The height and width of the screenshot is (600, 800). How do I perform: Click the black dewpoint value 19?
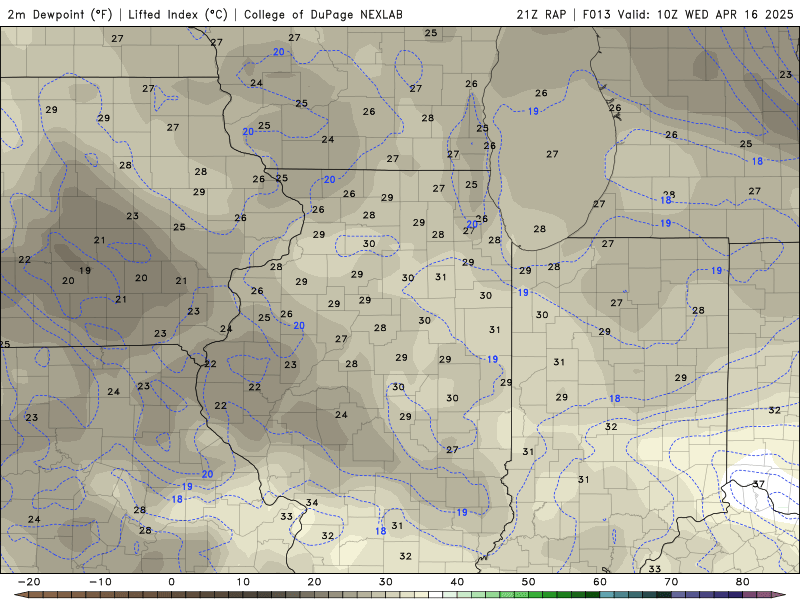(x=85, y=270)
